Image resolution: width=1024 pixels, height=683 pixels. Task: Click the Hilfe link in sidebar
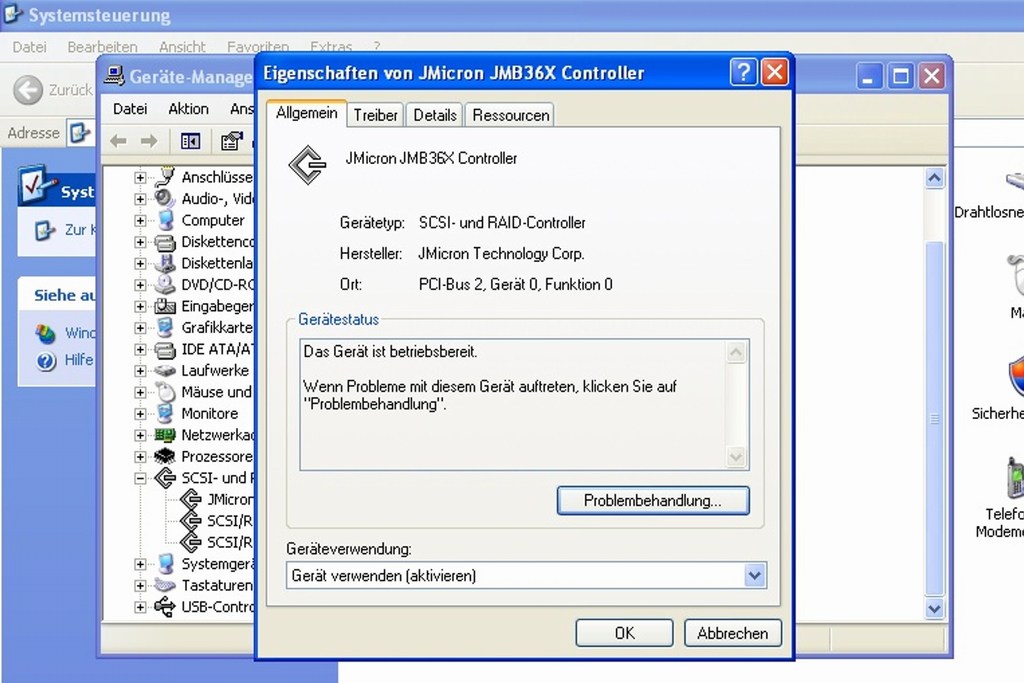pyautogui.click(x=78, y=360)
